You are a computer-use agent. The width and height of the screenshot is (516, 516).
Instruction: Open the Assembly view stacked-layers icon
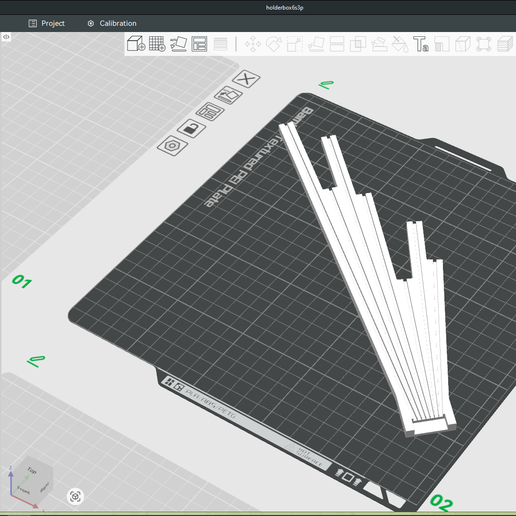[x=505, y=44]
